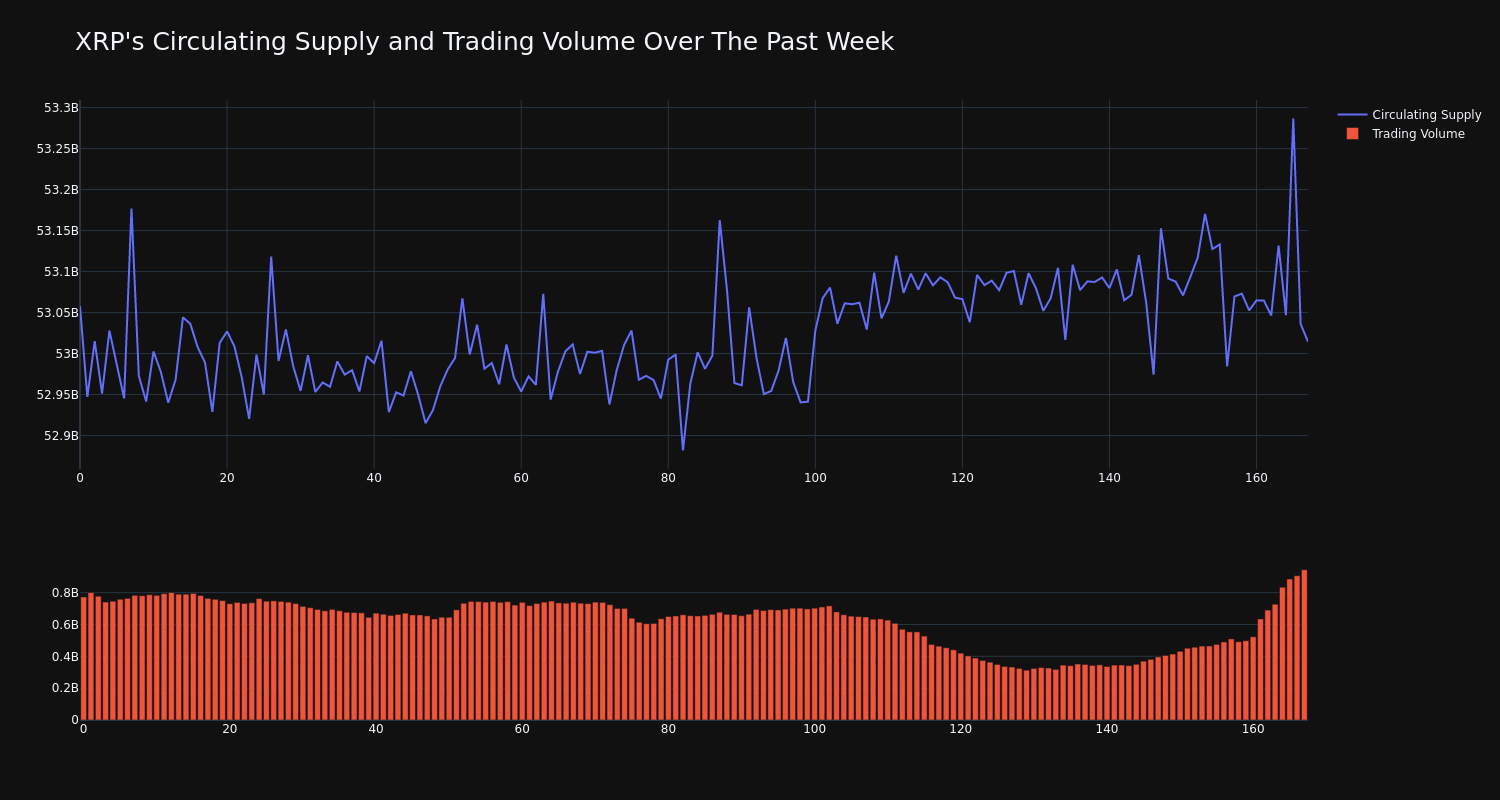1500x800 pixels.
Task: Click the lowest supply dip near 82
Action: pos(683,449)
